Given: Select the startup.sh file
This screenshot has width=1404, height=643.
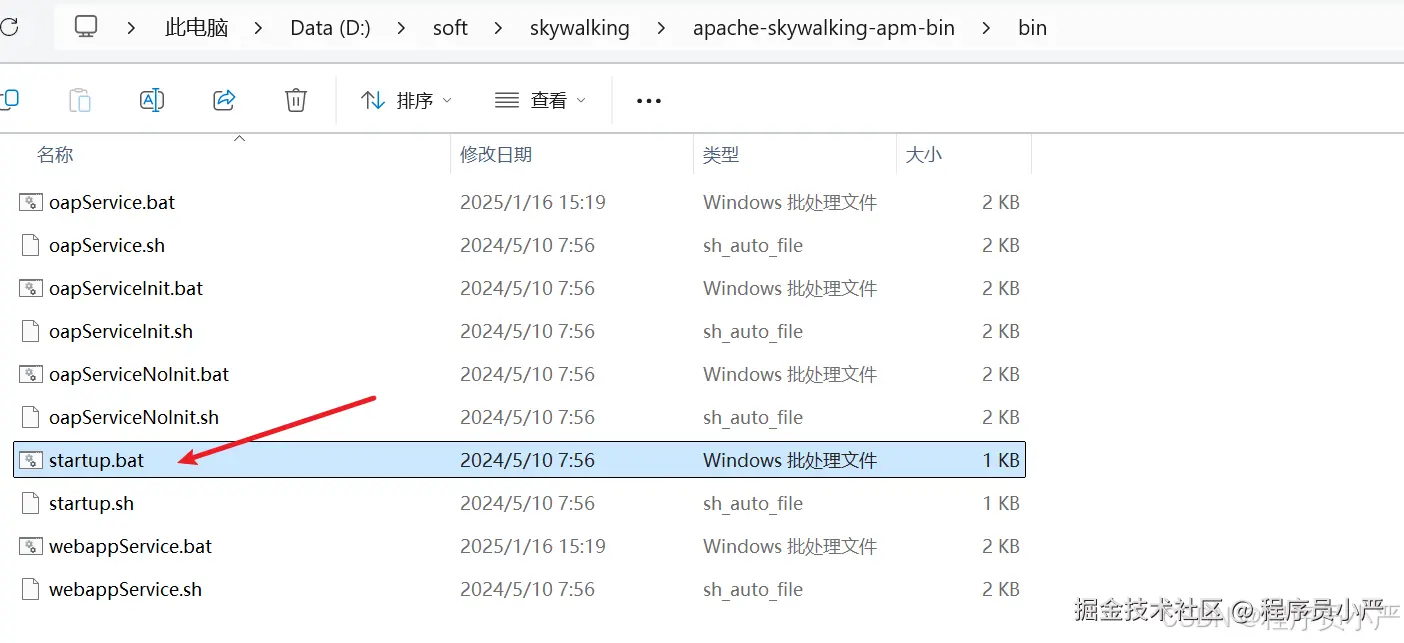Looking at the screenshot, I should [91, 503].
